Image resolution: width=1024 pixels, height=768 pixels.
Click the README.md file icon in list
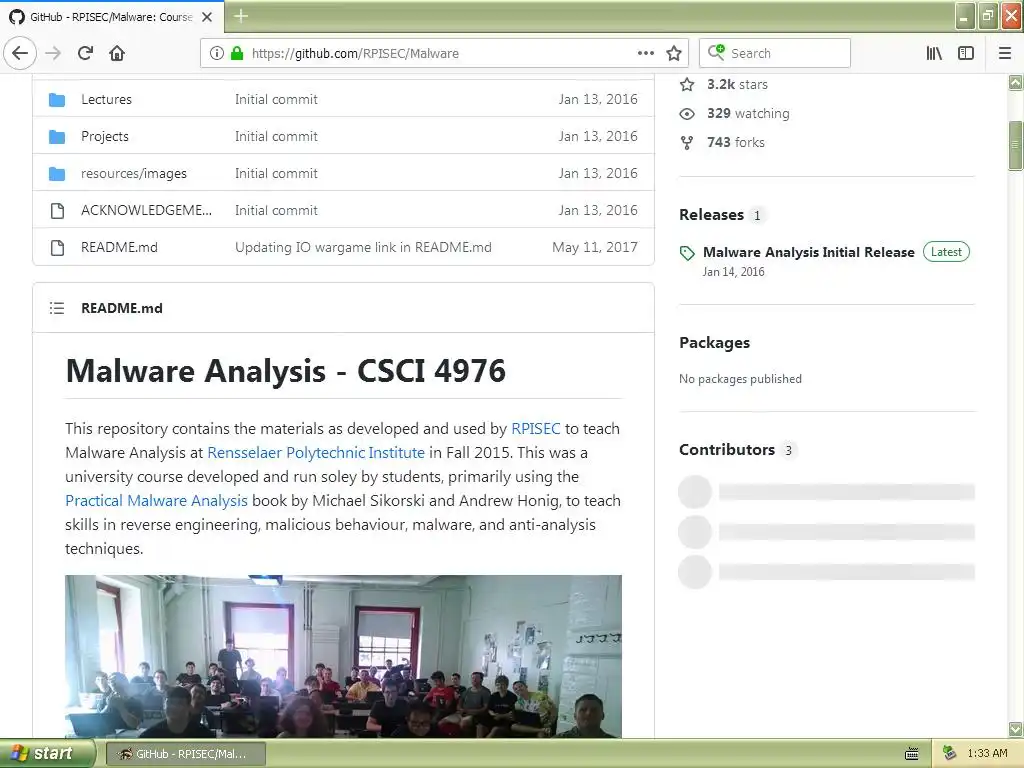click(57, 247)
